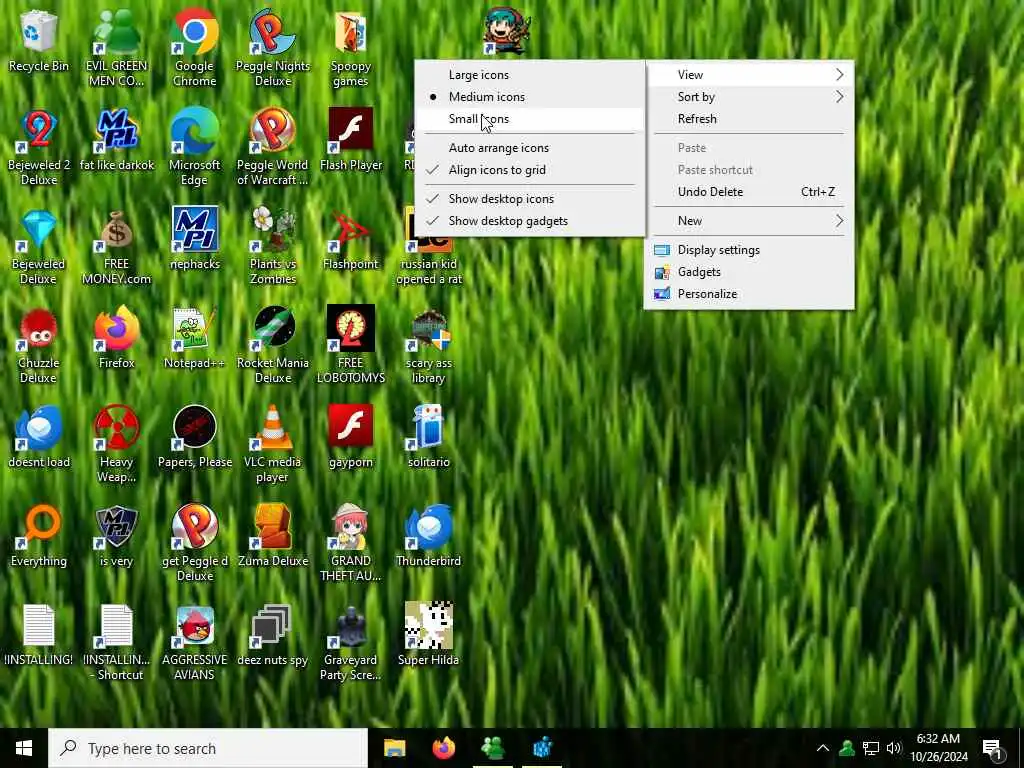Open Gadgets from the context menu
The height and width of the screenshot is (768, 1024).
(748, 272)
